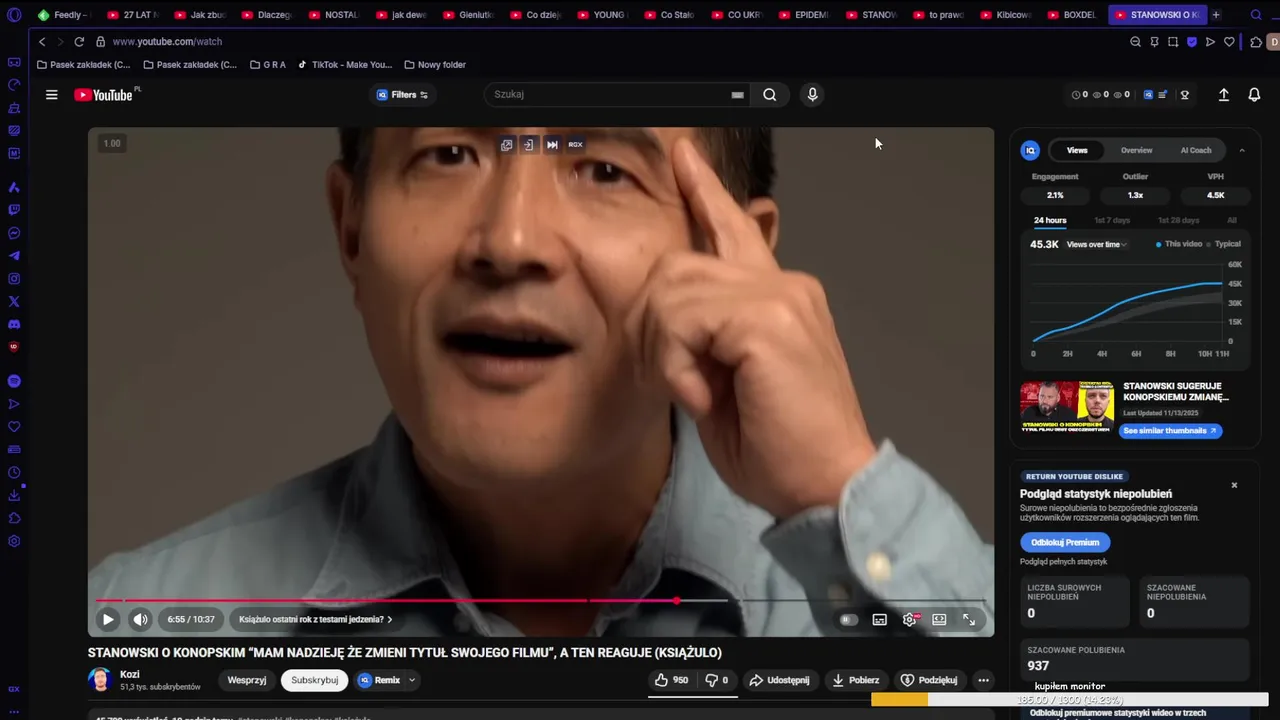The height and width of the screenshot is (720, 1280).
Task: Open TikTok bookmark in bookmarks bar
Action: pyautogui.click(x=345, y=65)
